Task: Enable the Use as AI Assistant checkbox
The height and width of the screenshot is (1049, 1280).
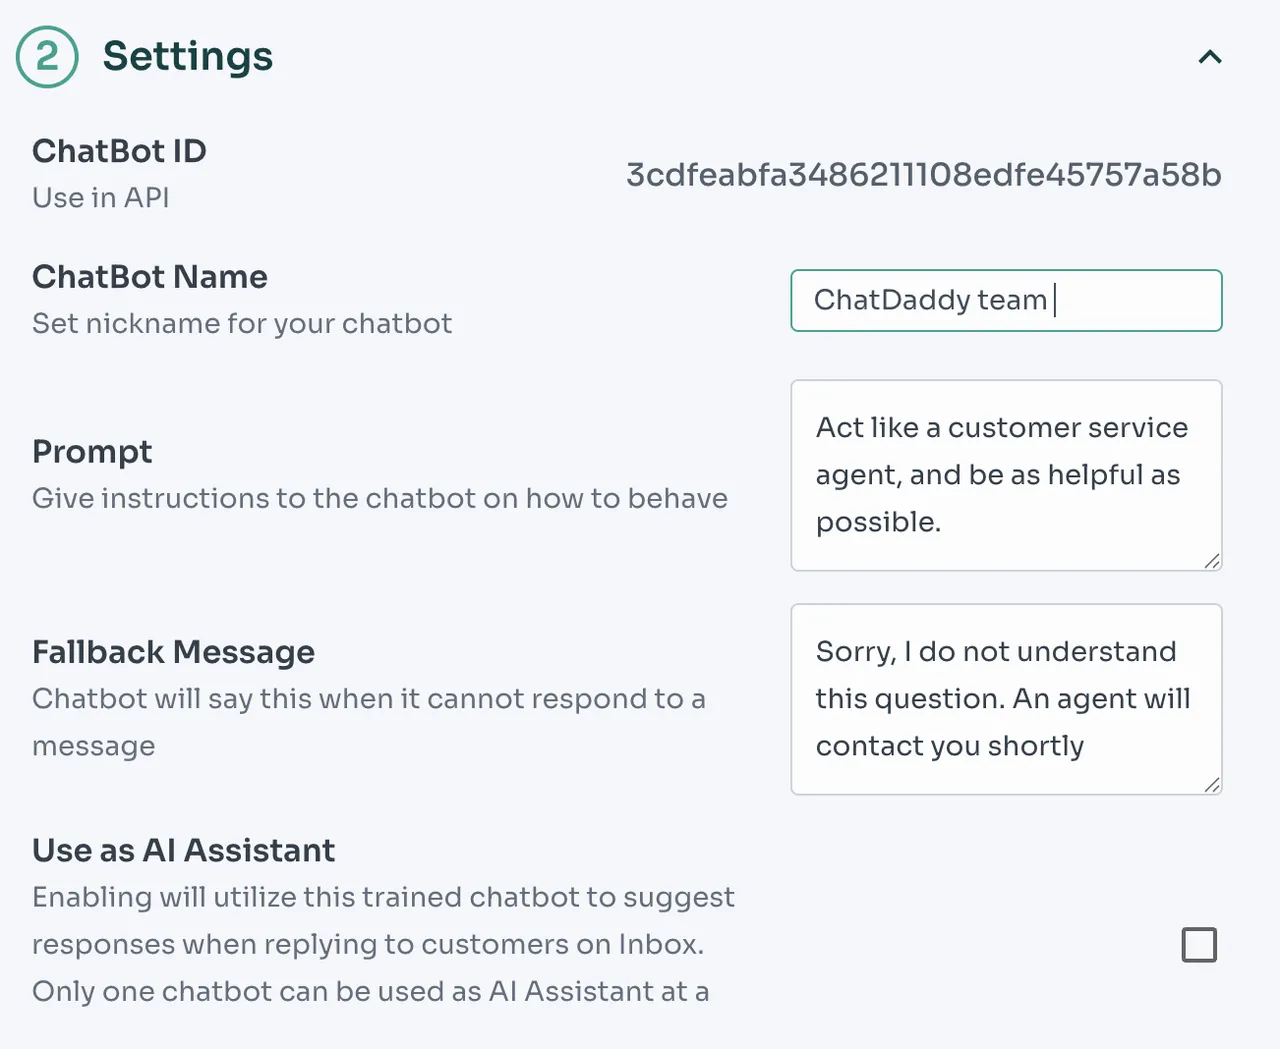Action: (x=1199, y=945)
